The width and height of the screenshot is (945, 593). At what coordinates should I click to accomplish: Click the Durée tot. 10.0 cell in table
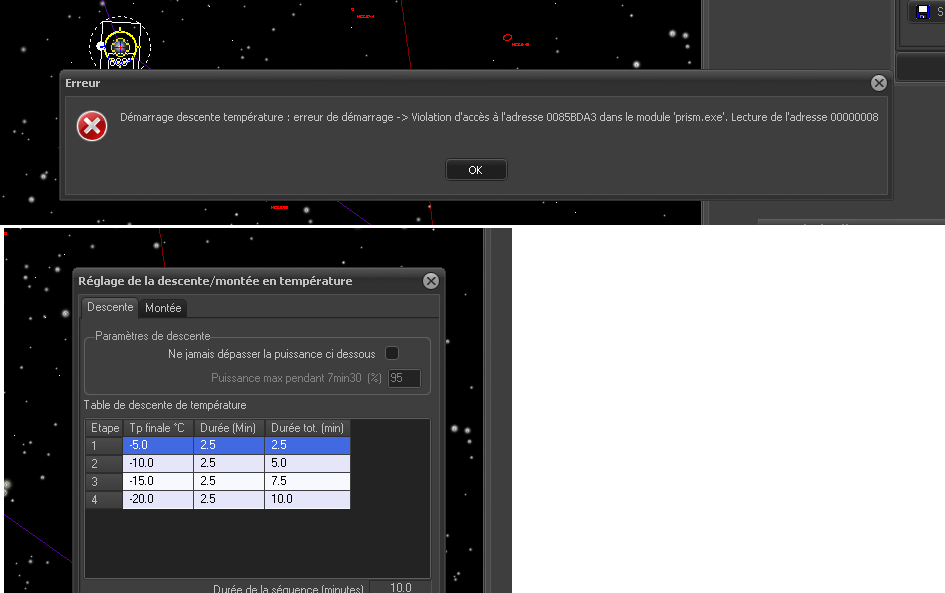click(307, 499)
